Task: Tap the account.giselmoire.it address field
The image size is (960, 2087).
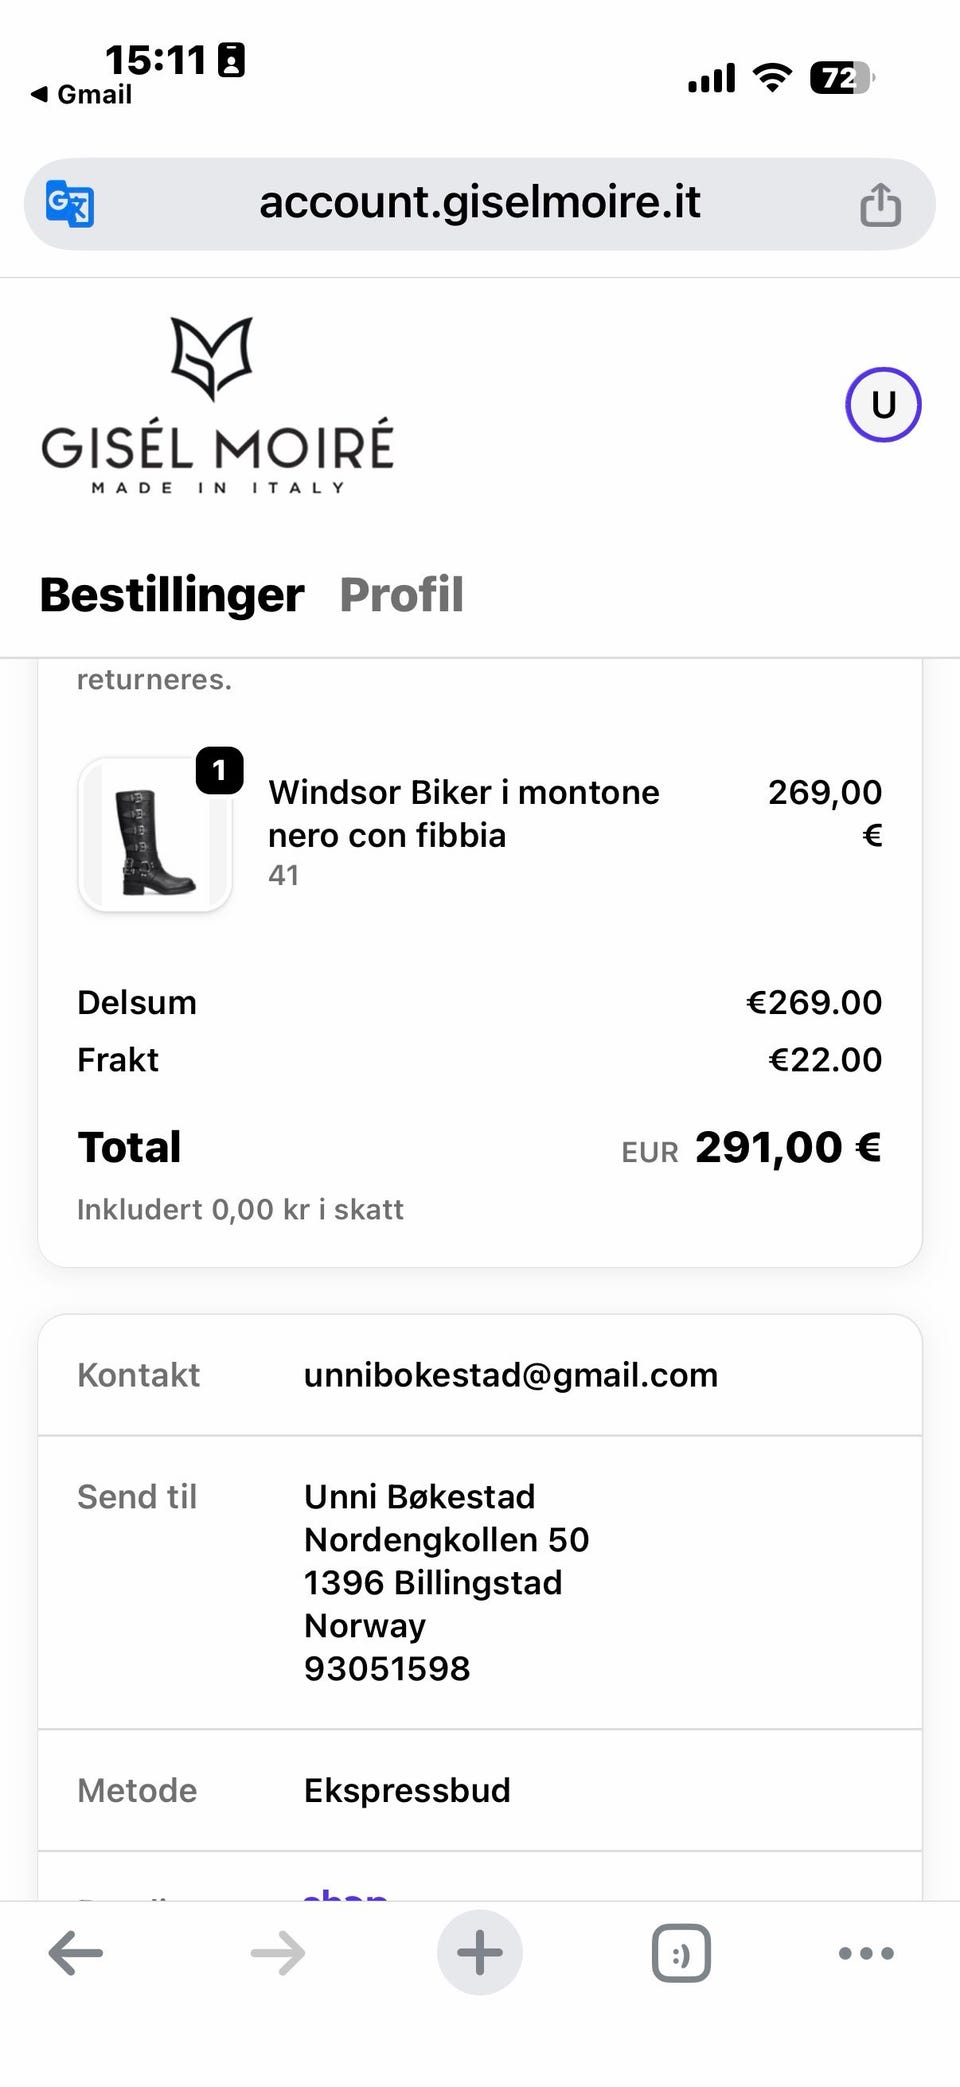Action: (x=480, y=204)
